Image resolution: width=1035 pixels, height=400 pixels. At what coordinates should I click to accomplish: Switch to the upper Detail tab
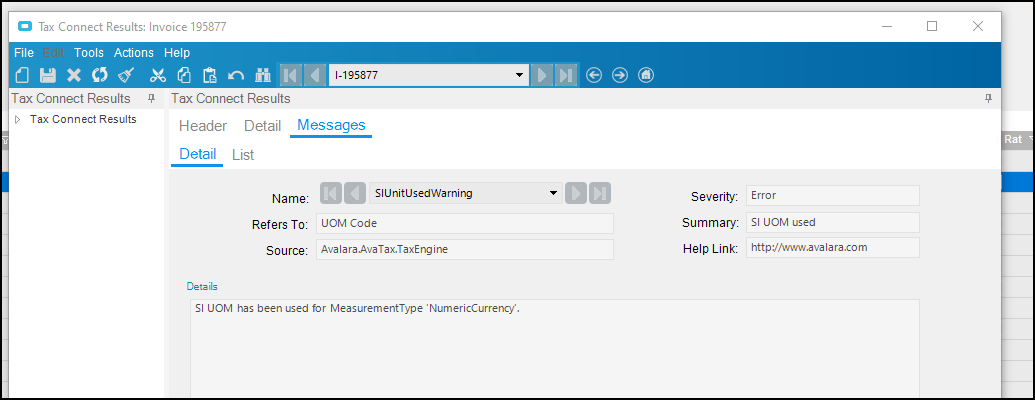263,125
